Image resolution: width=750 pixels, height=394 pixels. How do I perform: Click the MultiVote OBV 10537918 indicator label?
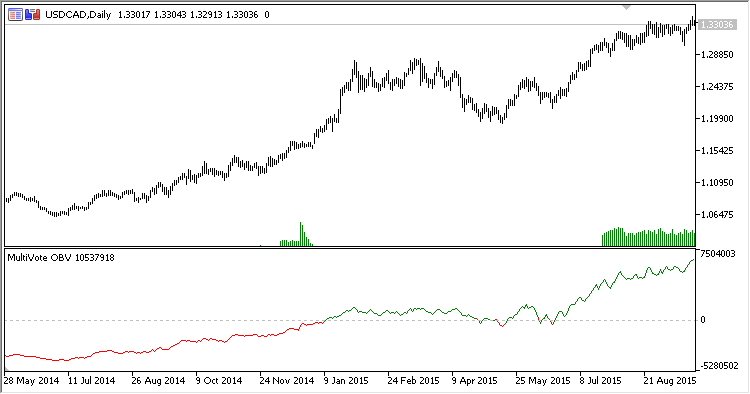[x=61, y=258]
